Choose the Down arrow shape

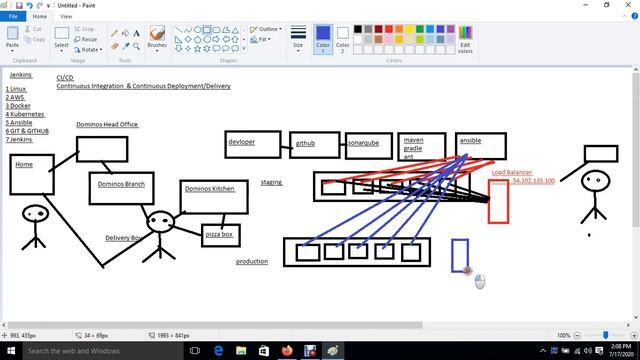179,49
